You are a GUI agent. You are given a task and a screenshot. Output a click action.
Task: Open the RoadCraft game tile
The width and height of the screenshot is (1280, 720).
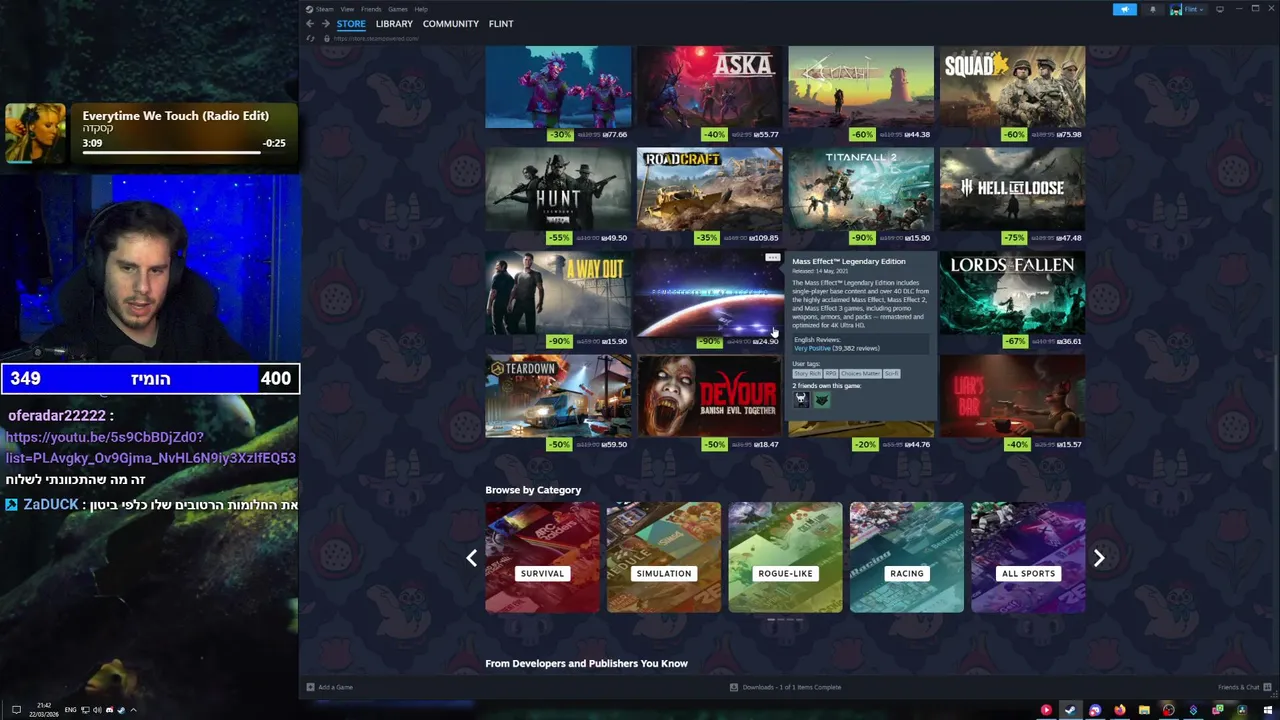(710, 190)
